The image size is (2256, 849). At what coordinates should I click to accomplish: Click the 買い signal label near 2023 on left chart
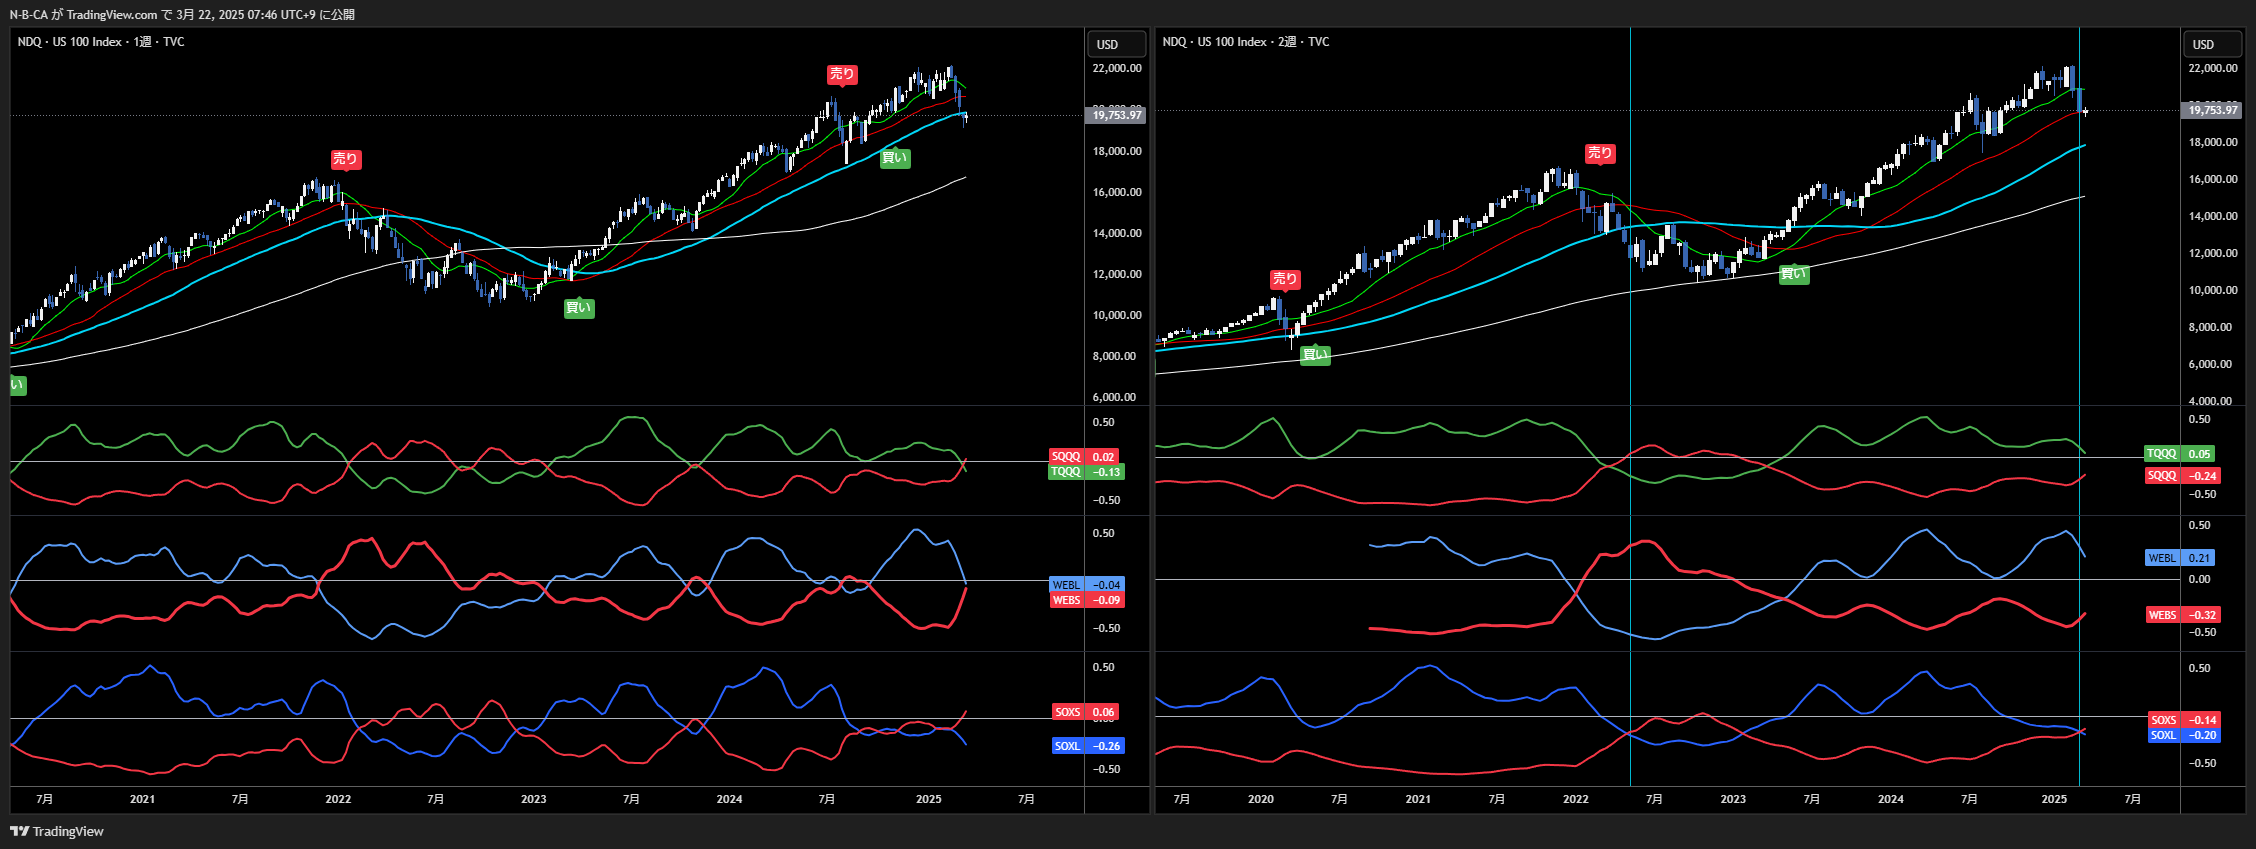pyautogui.click(x=579, y=308)
